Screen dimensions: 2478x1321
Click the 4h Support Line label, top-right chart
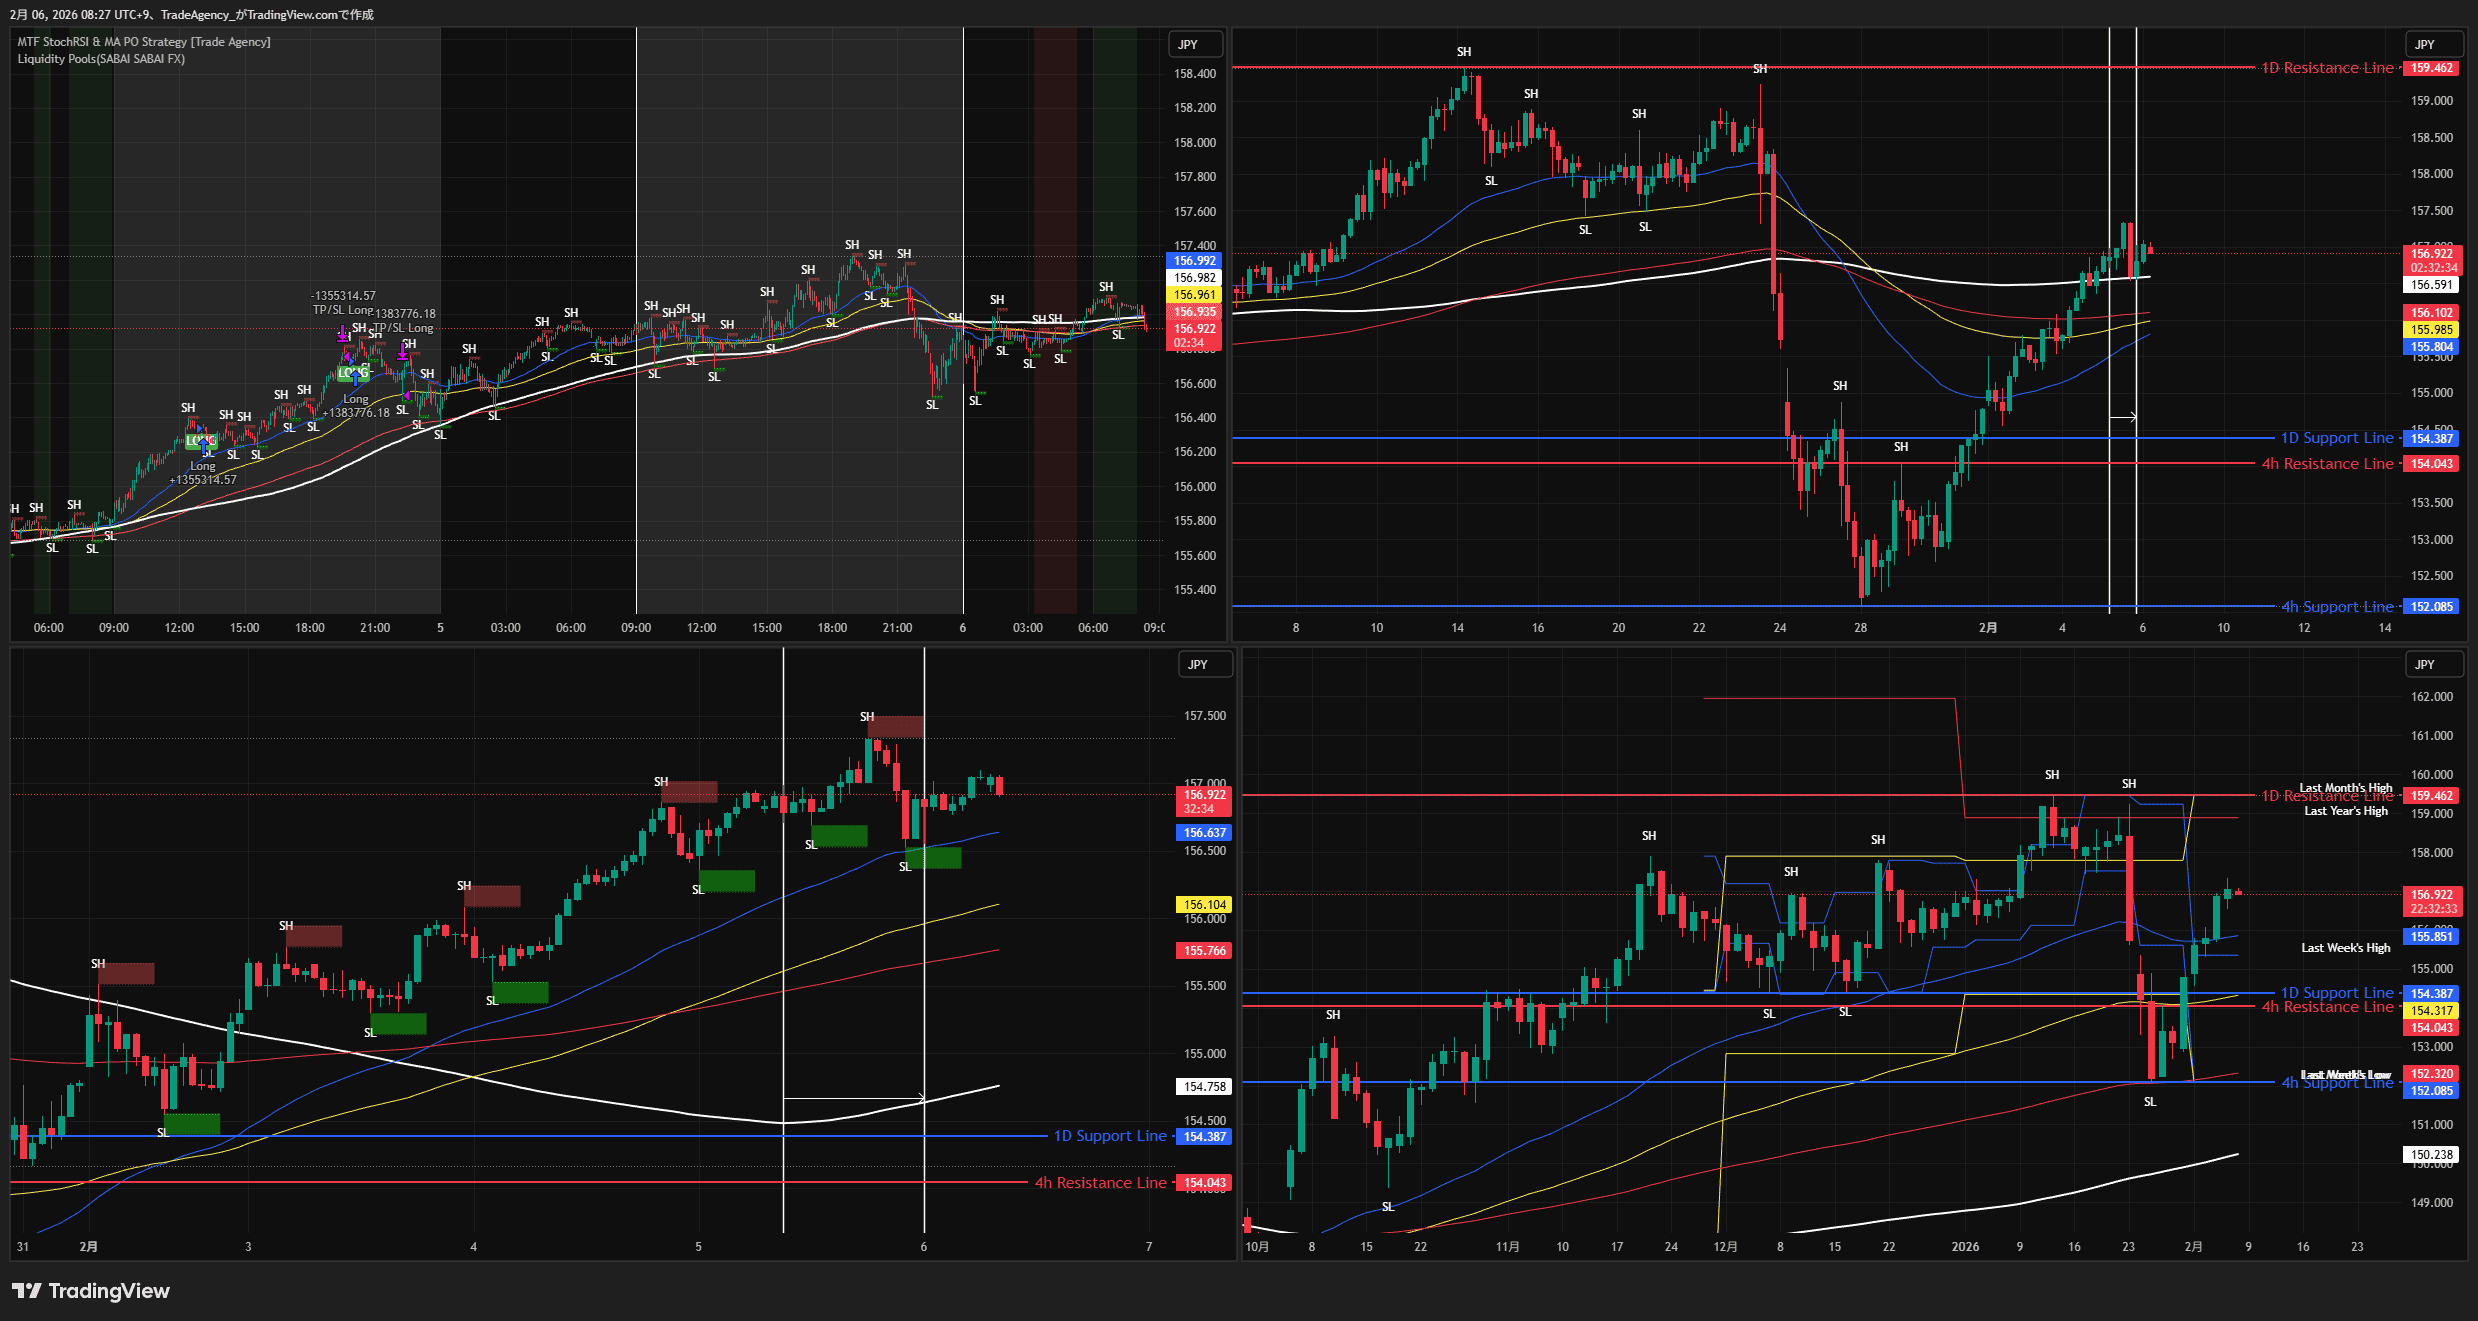[x=2337, y=607]
